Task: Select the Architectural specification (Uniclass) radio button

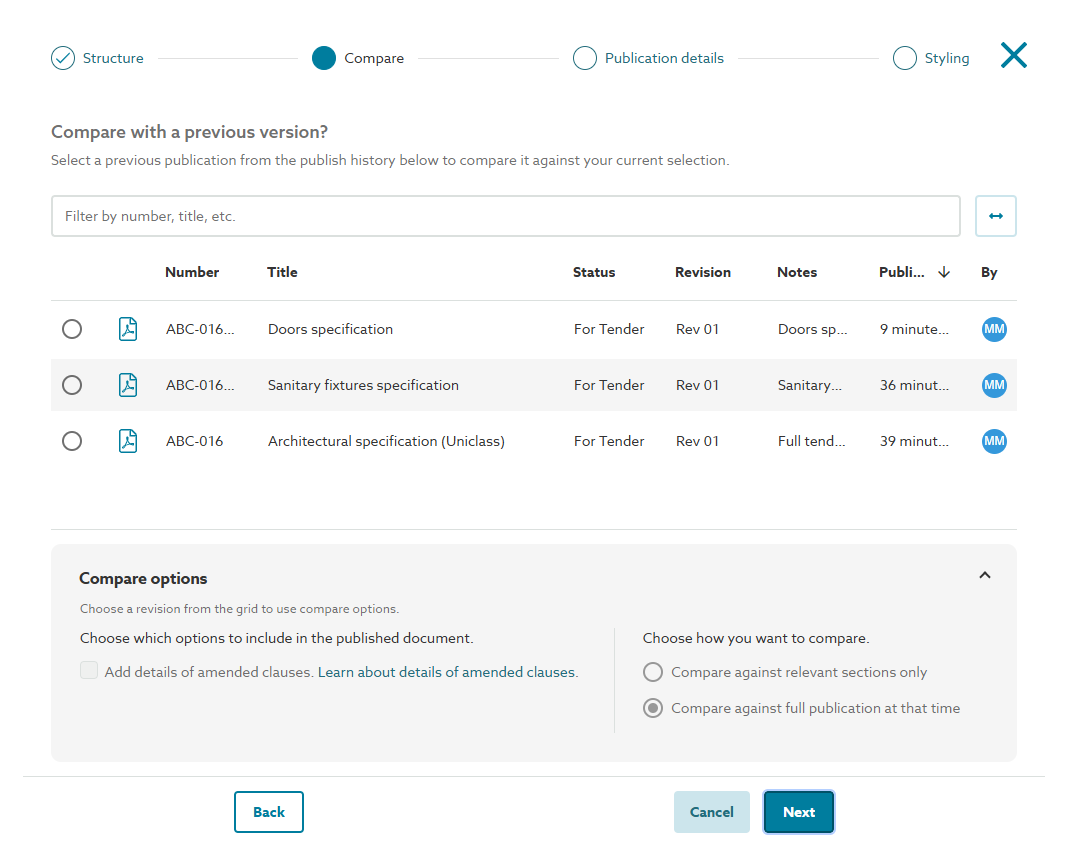Action: coord(72,441)
